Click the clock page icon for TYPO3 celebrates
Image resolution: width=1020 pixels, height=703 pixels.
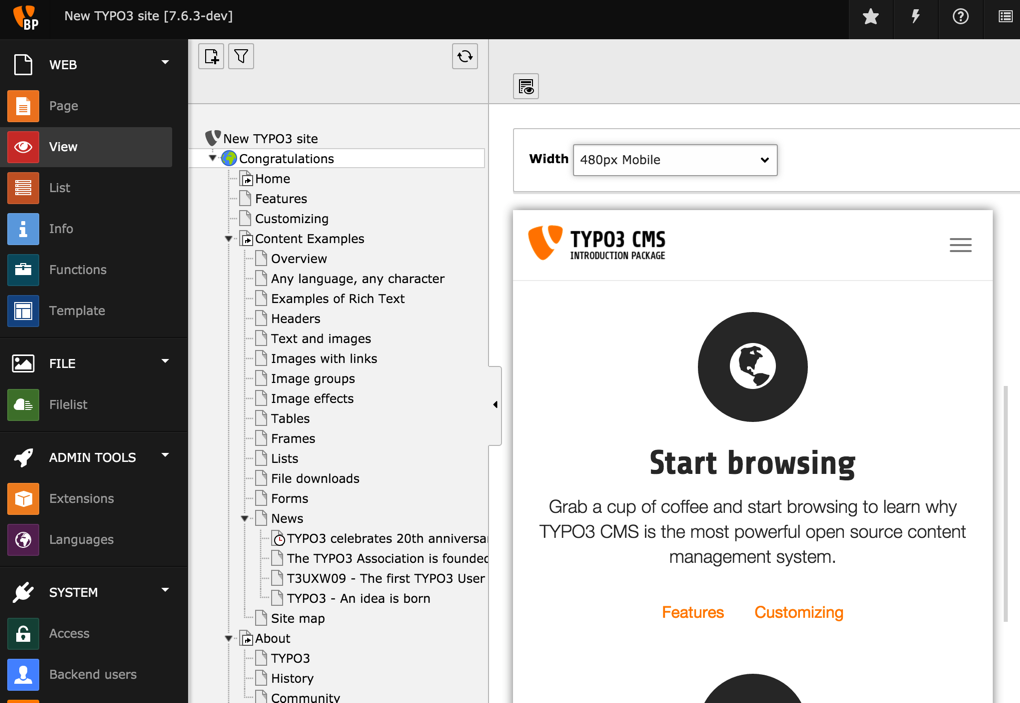(278, 538)
